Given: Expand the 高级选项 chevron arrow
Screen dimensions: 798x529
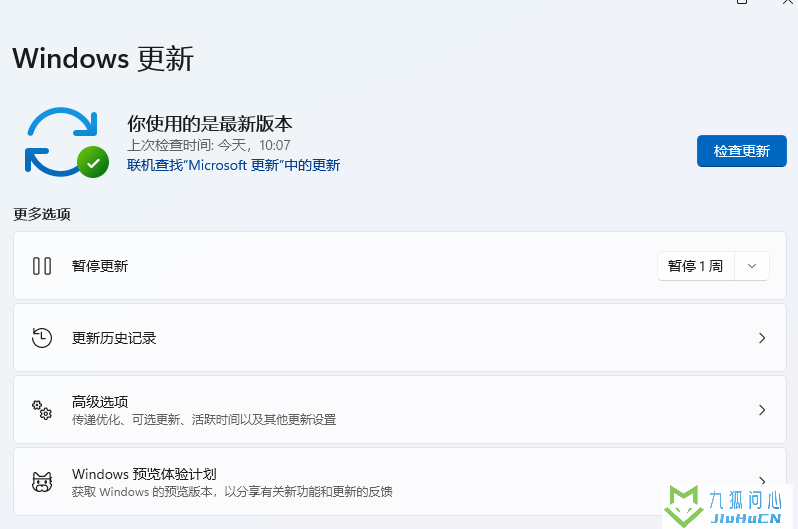Looking at the screenshot, I should pos(762,410).
